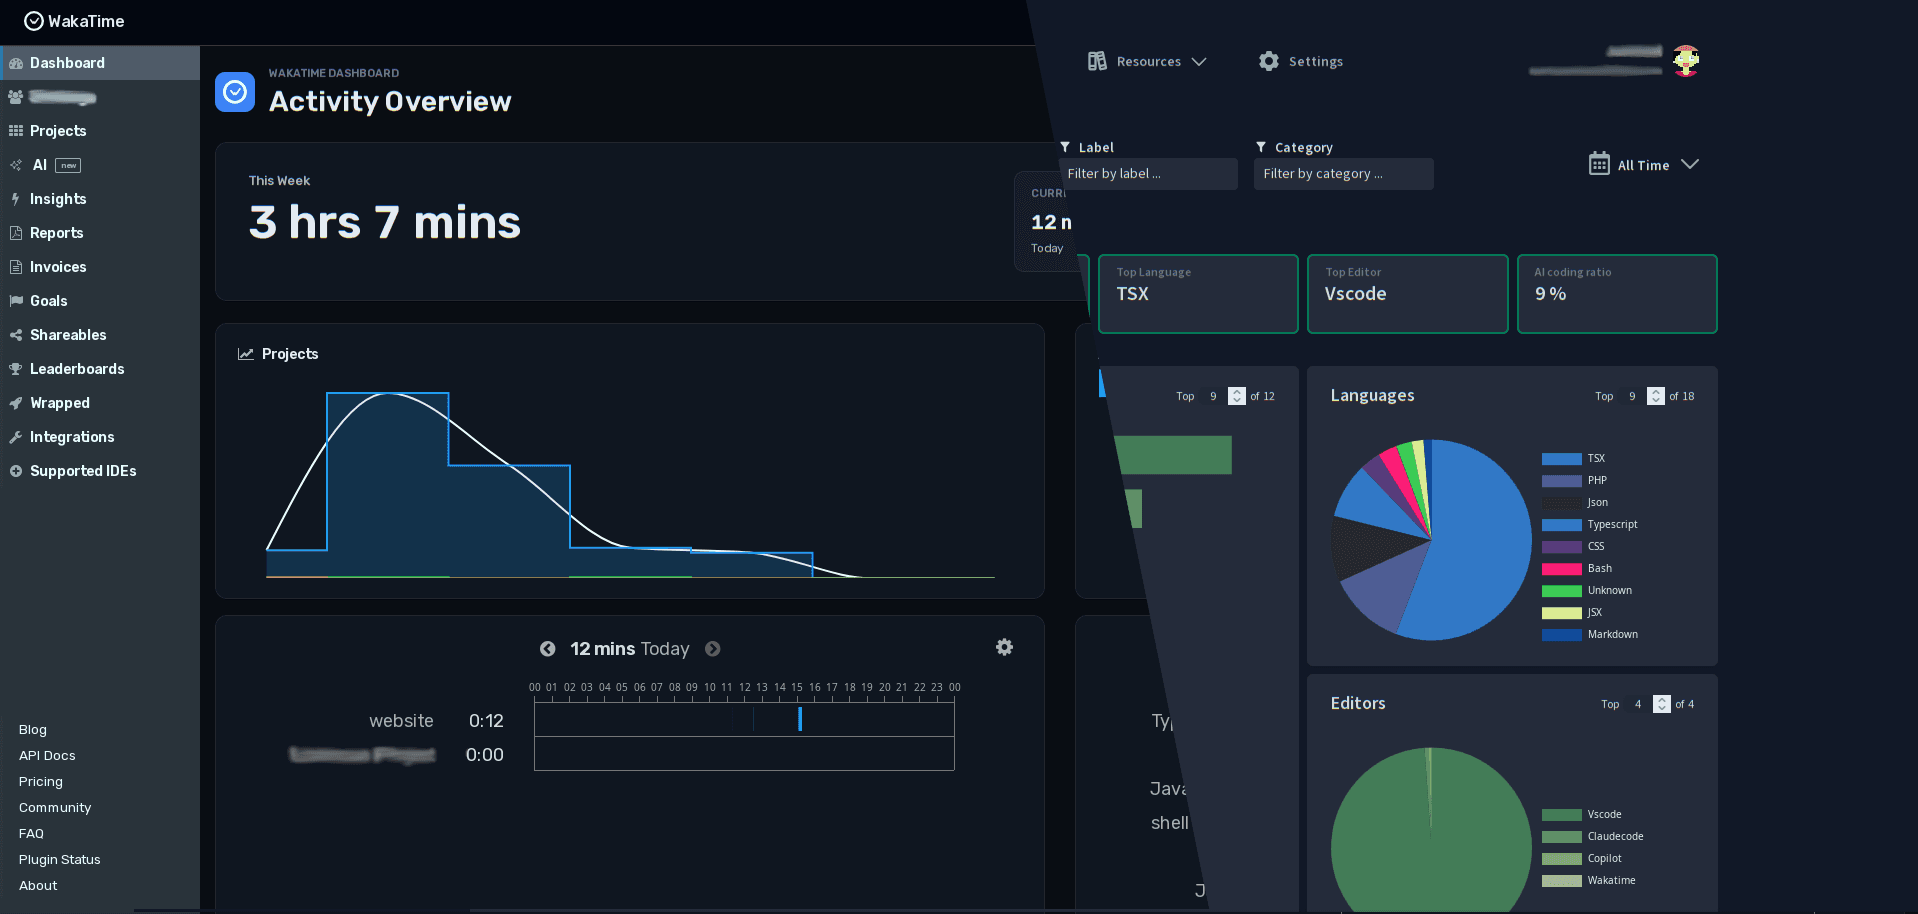
Task: Adjust the Editors top count stepper
Action: [x=1662, y=704]
